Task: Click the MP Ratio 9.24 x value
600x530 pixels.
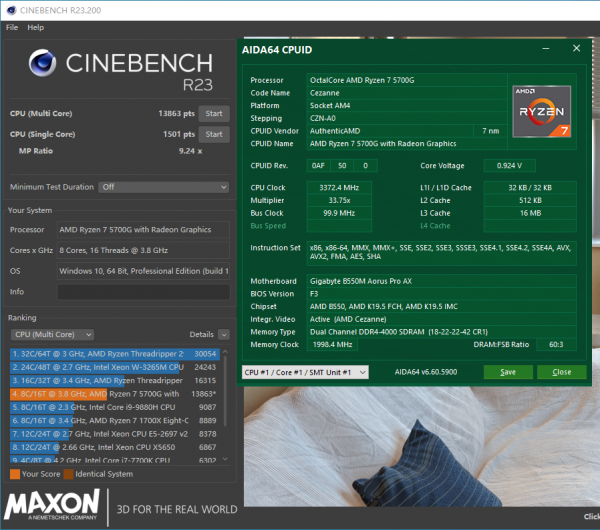Action: click(190, 151)
